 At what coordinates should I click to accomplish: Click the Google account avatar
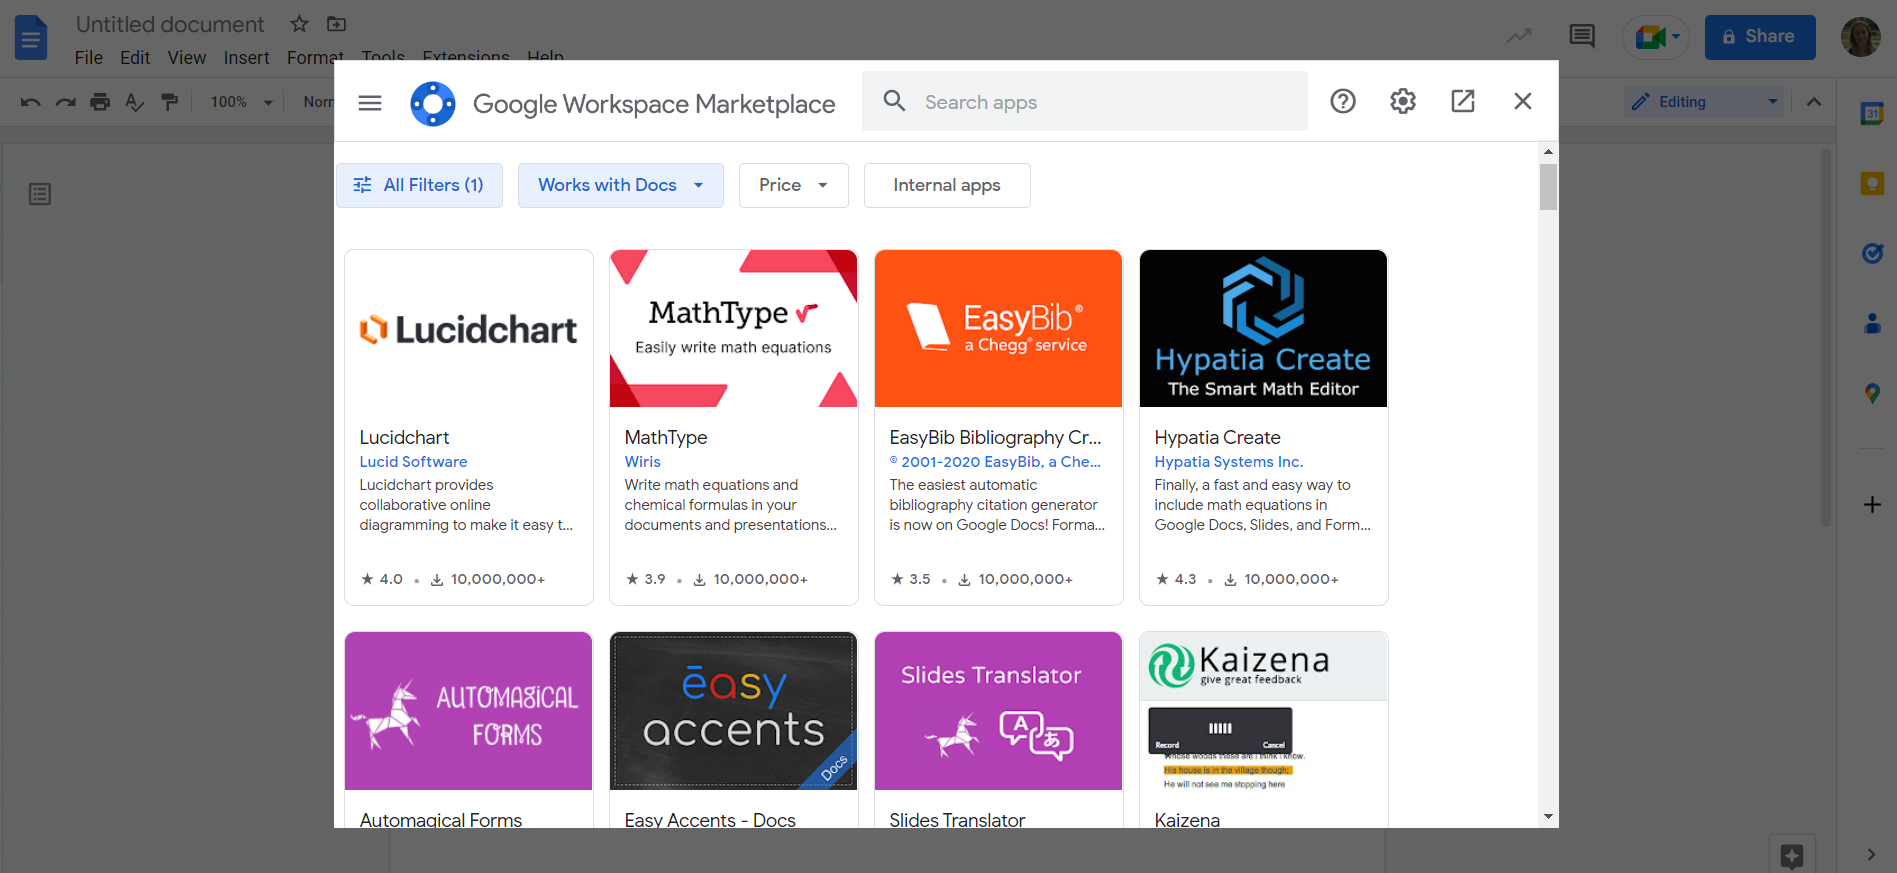1860,37
